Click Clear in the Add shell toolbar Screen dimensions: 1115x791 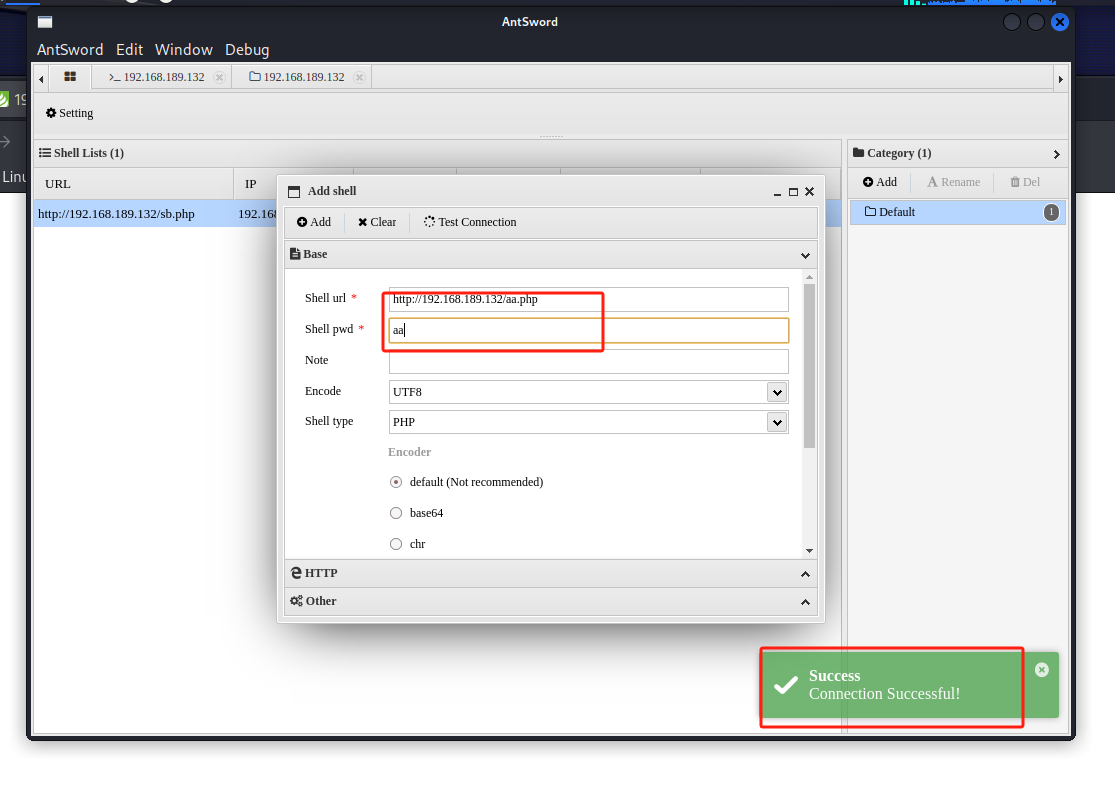point(377,222)
